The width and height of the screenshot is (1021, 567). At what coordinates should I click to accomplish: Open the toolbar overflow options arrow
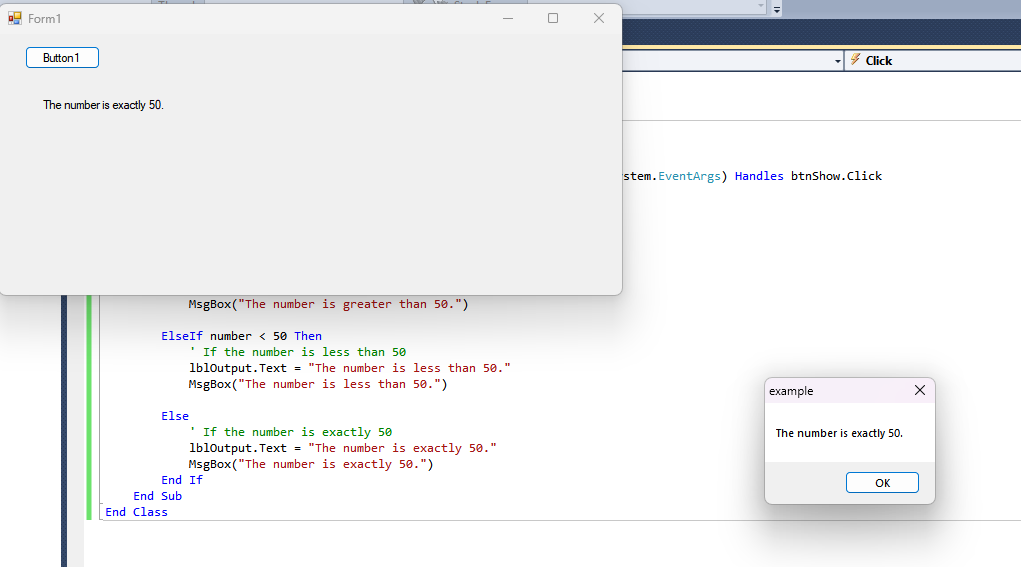(x=776, y=8)
